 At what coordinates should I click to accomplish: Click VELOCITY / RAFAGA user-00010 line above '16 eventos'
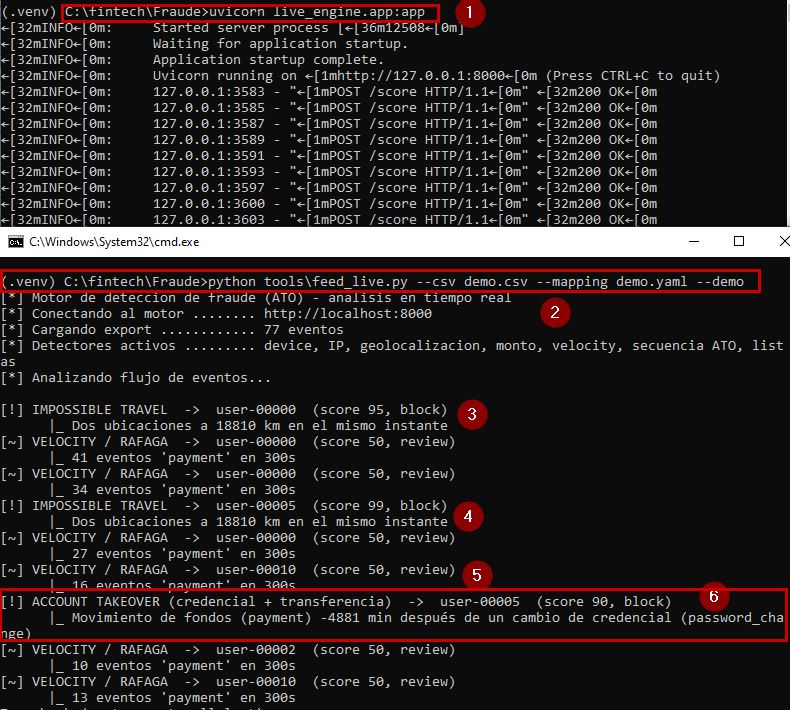pos(228,569)
